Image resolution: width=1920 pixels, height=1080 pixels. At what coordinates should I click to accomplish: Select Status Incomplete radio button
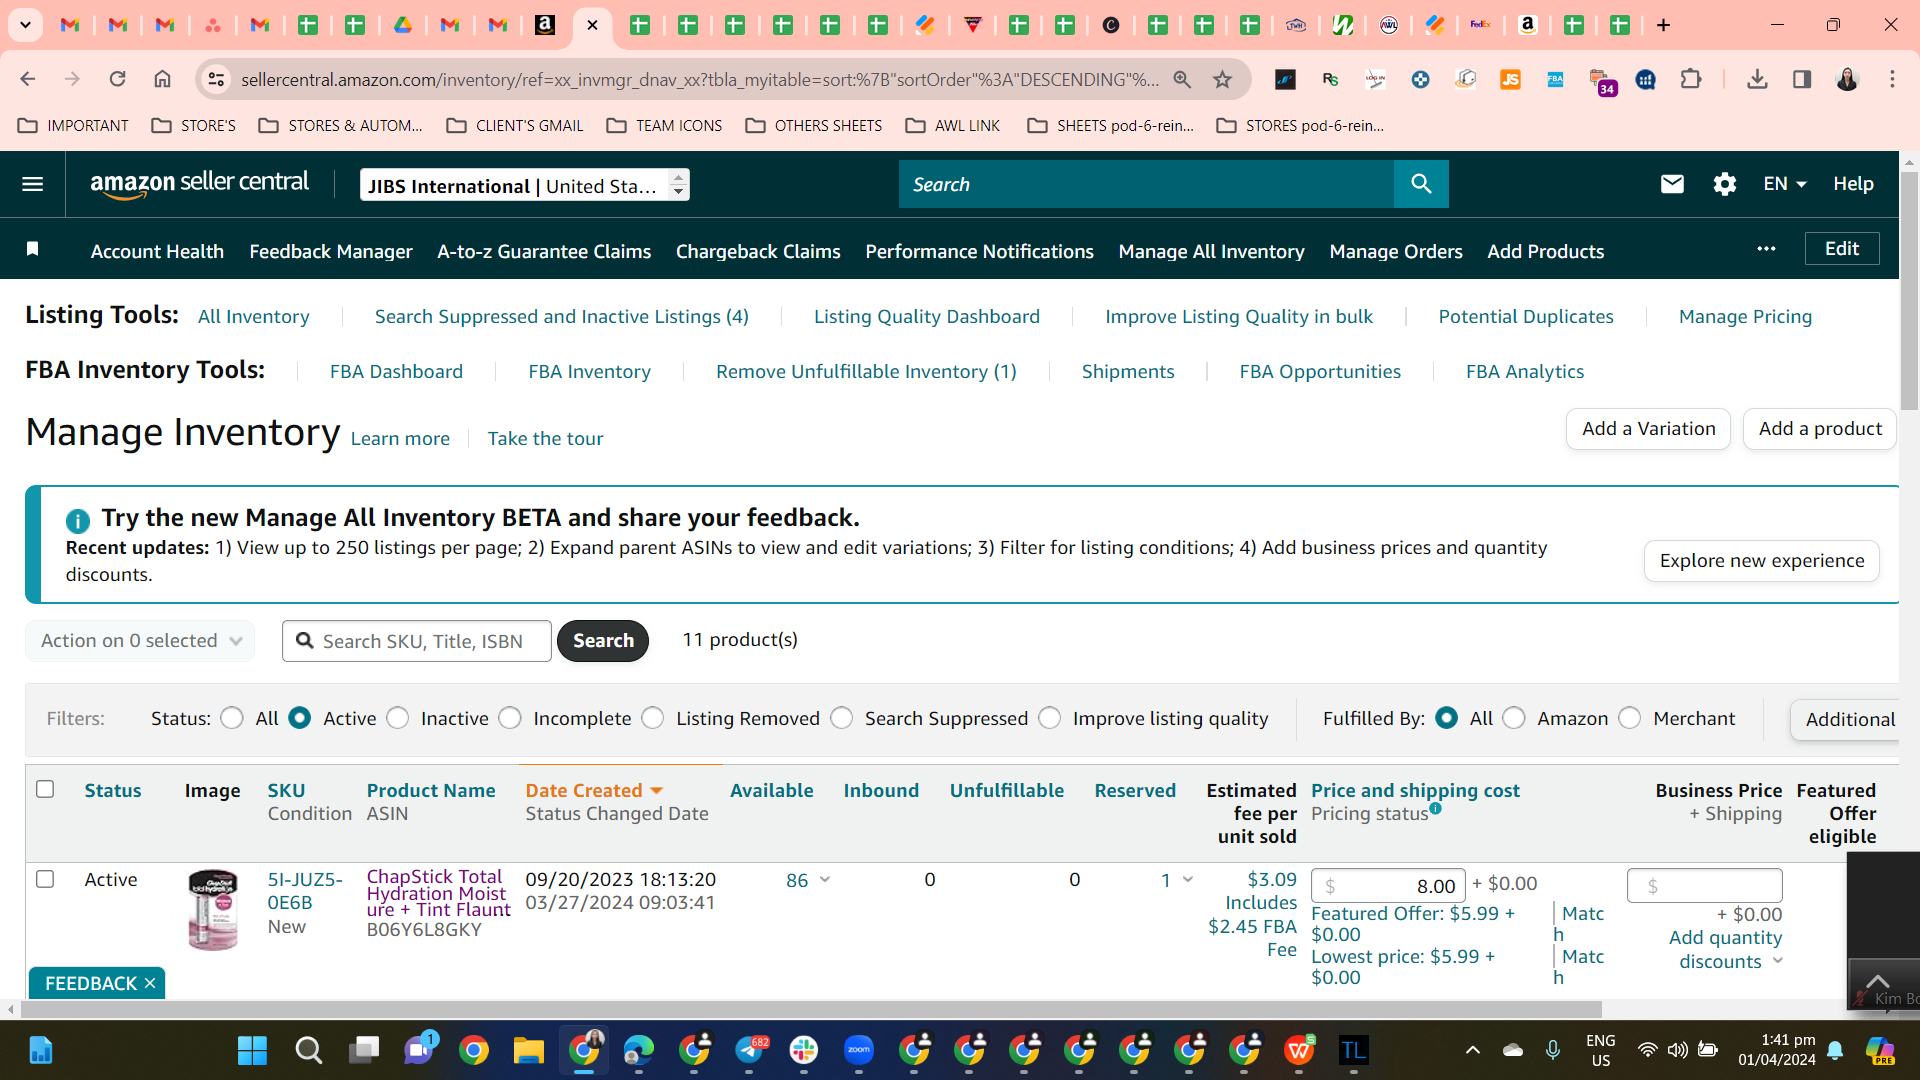[x=510, y=718]
